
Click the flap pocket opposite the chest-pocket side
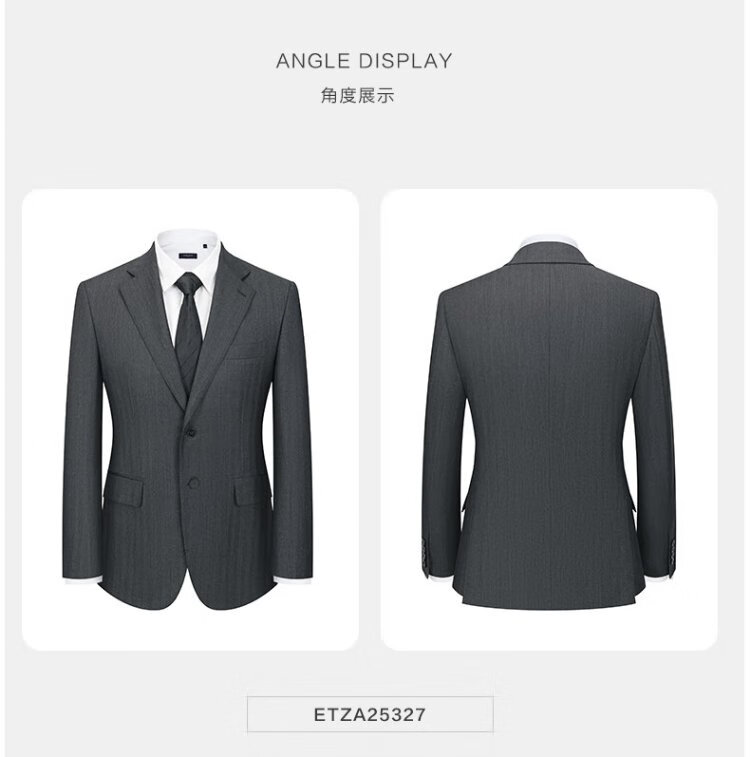tap(124, 491)
